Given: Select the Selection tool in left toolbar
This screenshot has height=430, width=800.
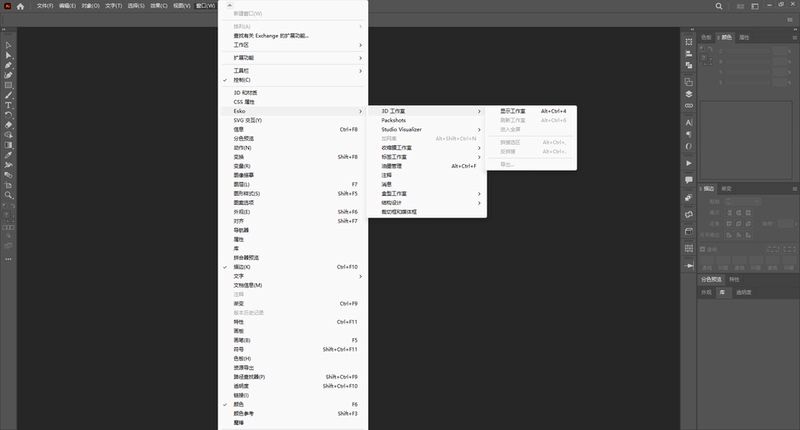Looking at the screenshot, I should pyautogui.click(x=8, y=45).
